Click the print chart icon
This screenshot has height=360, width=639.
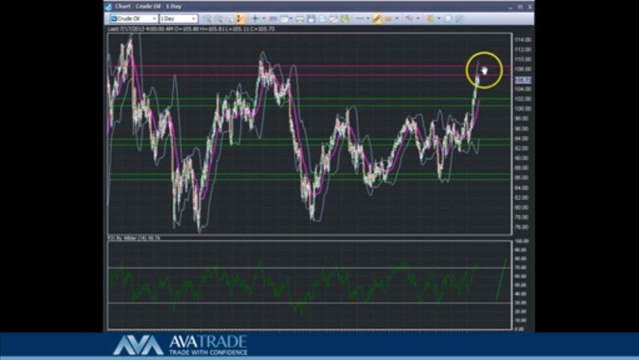click(300, 19)
